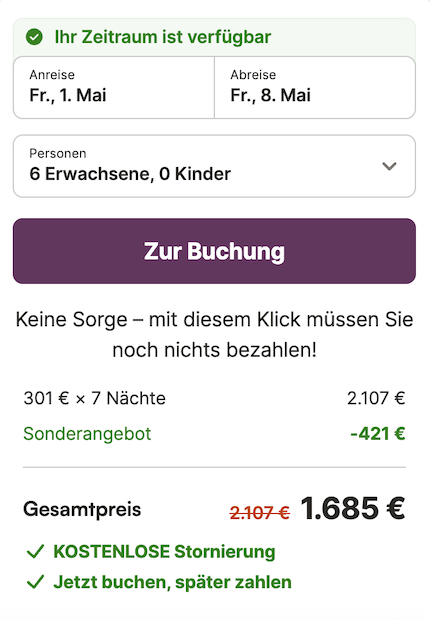Click the Zur Buchung button
430x620 pixels.
(x=214, y=251)
